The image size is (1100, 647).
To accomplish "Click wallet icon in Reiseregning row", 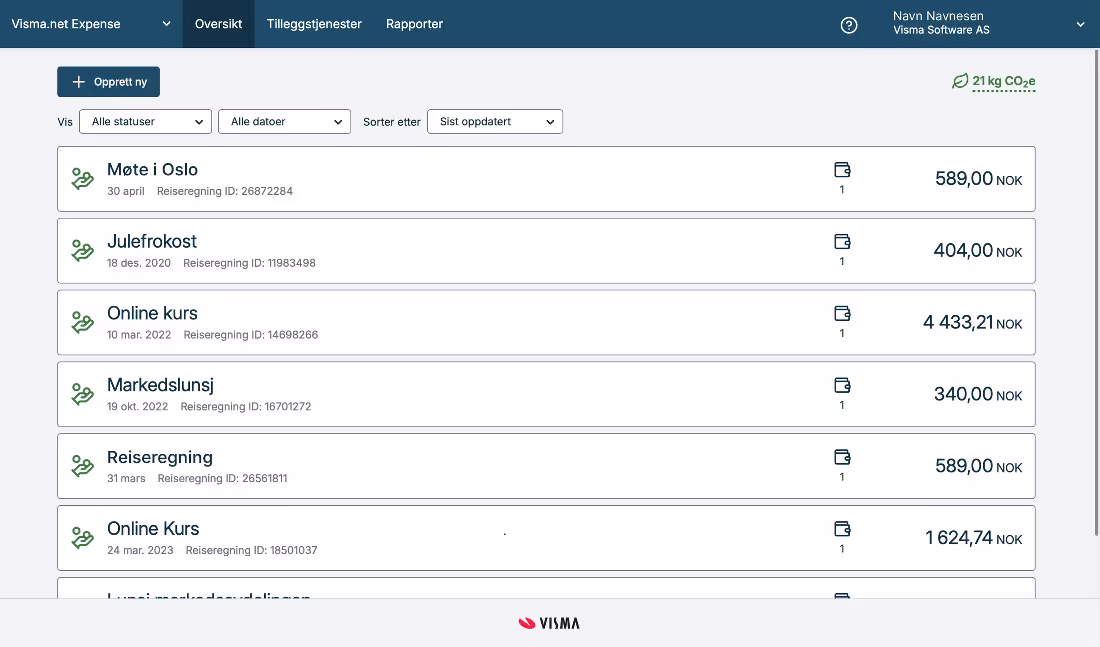I will (x=842, y=457).
